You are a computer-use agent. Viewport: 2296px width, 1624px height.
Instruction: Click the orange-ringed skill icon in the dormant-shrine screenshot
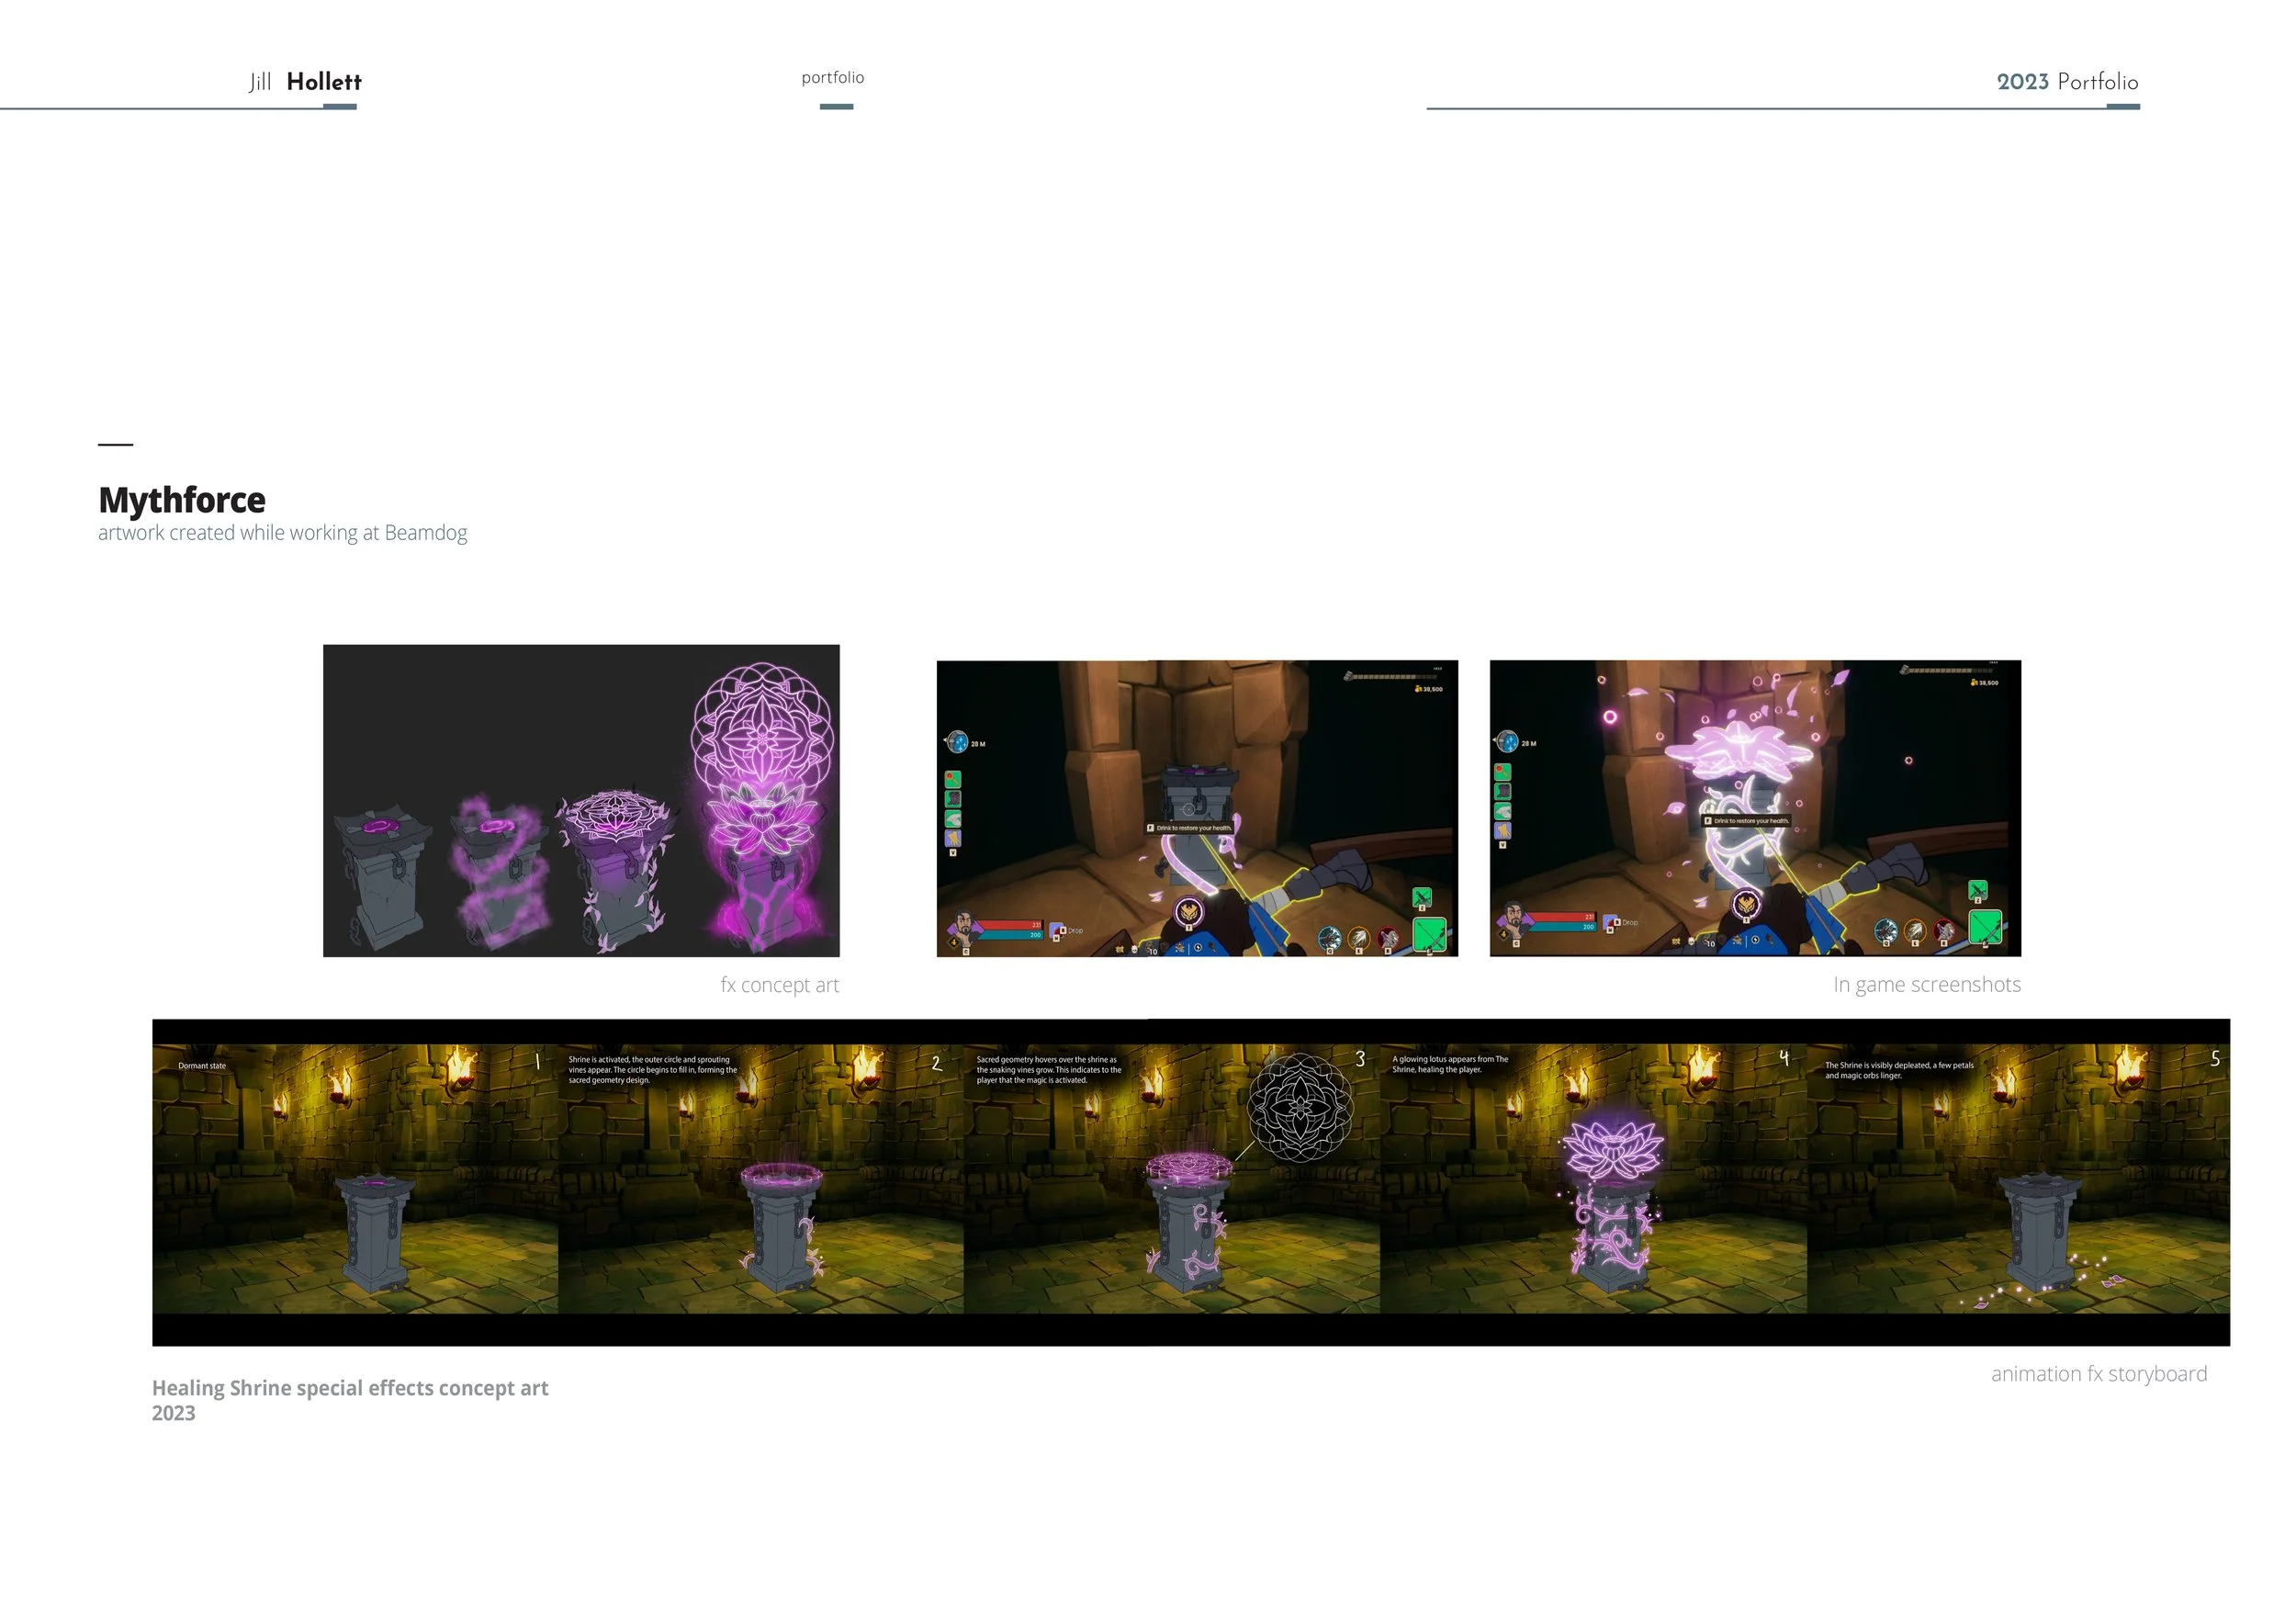click(1359, 937)
